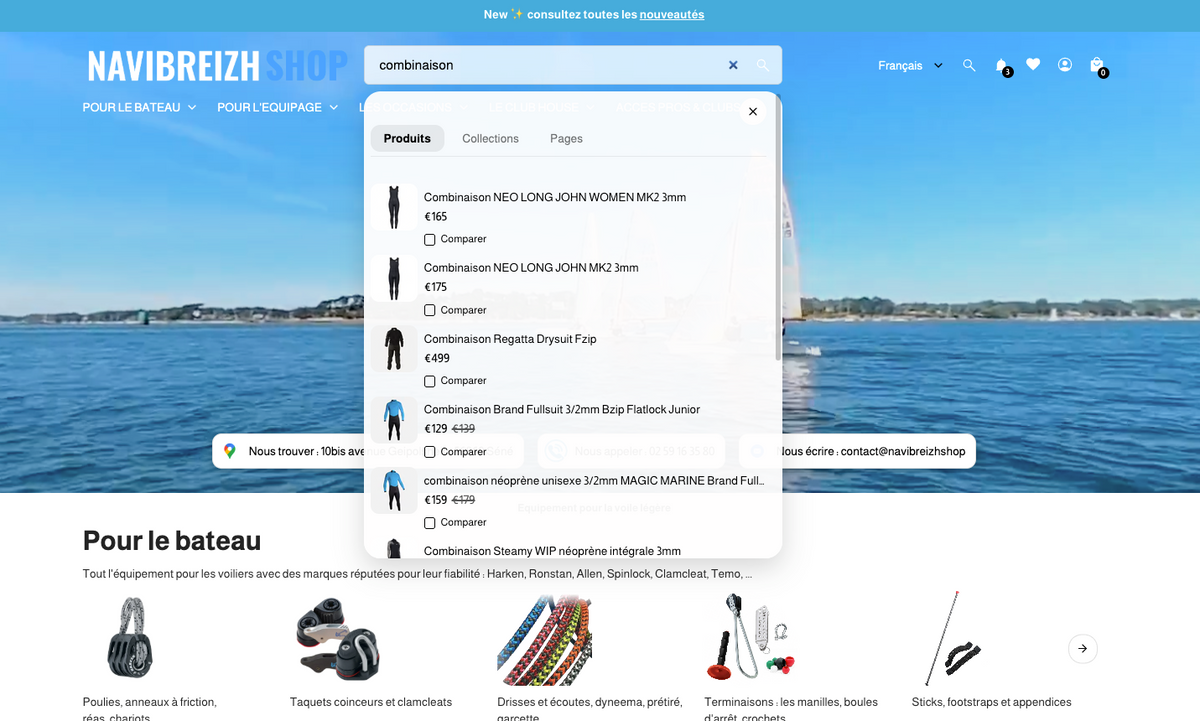The height and width of the screenshot is (721, 1200).
Task: Open Taquets coinceurs et clamcleats category image
Action: [x=336, y=638]
